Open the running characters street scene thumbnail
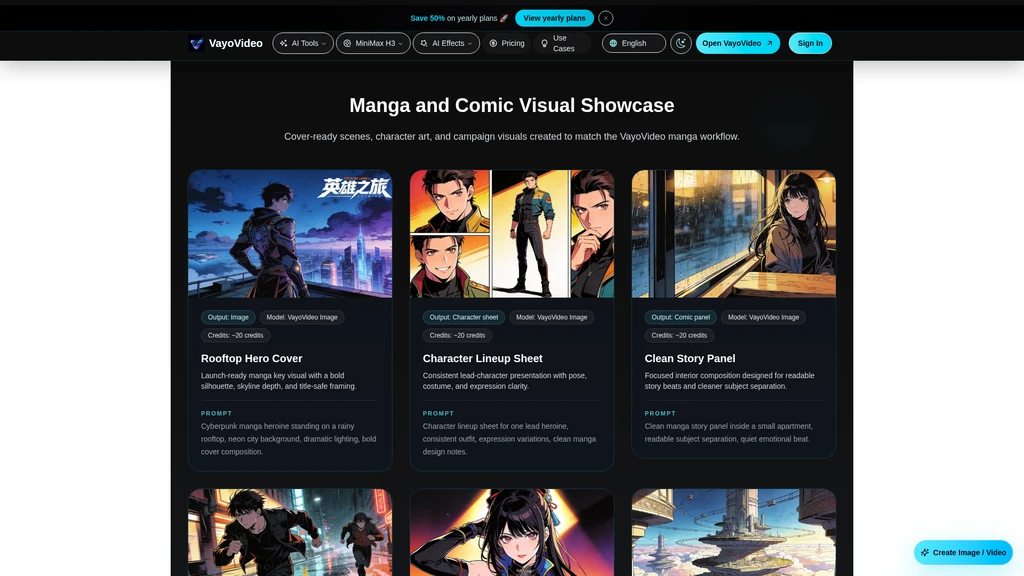 (290, 532)
